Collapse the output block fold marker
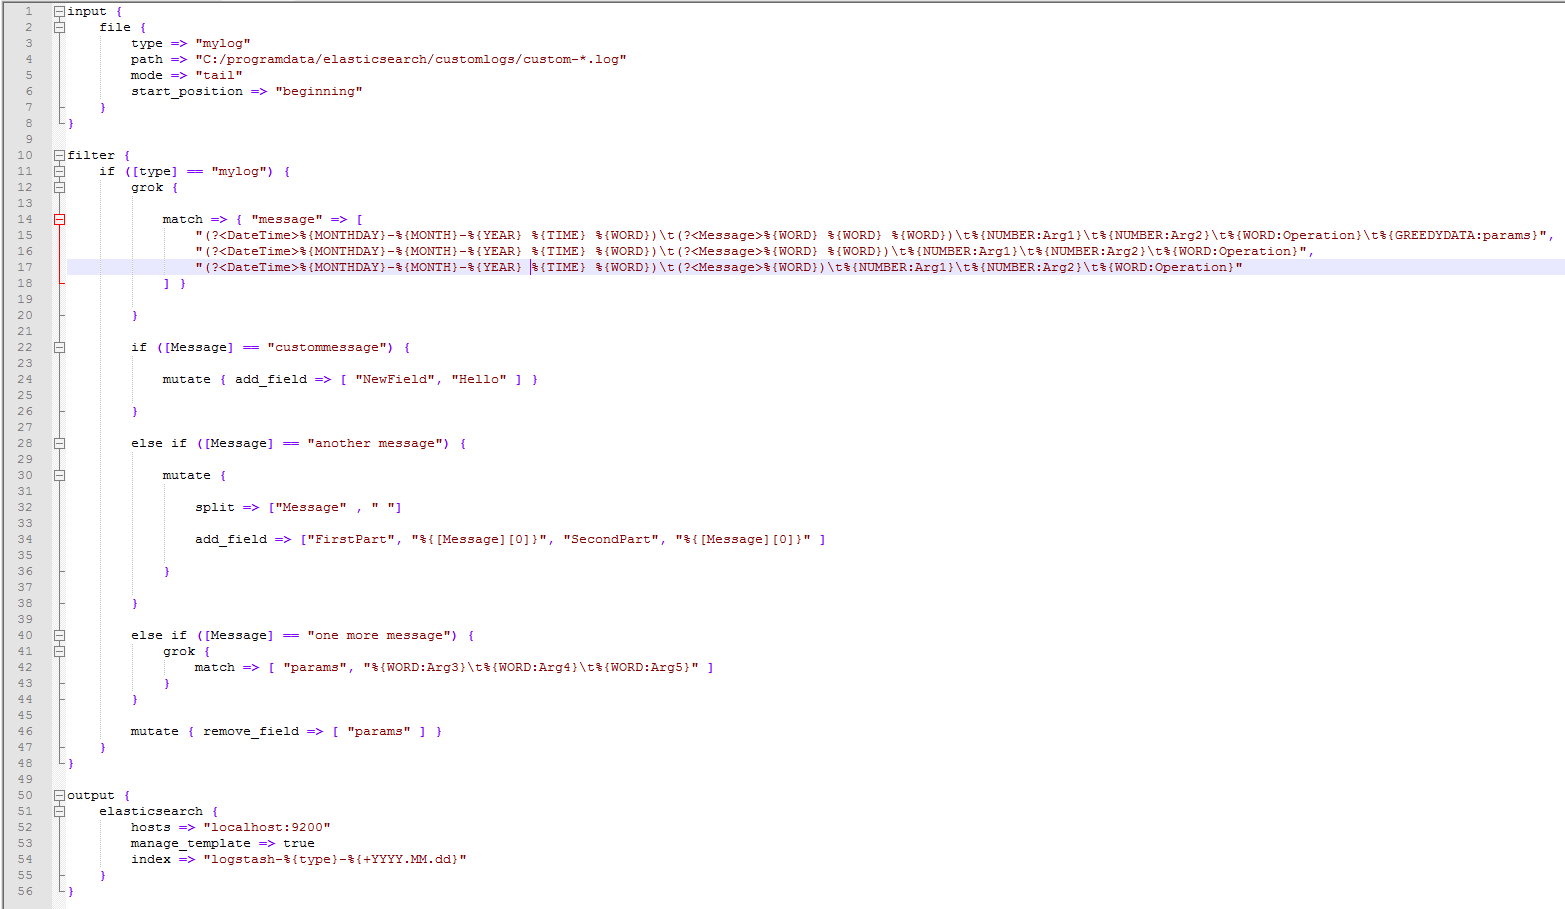 (x=59, y=795)
